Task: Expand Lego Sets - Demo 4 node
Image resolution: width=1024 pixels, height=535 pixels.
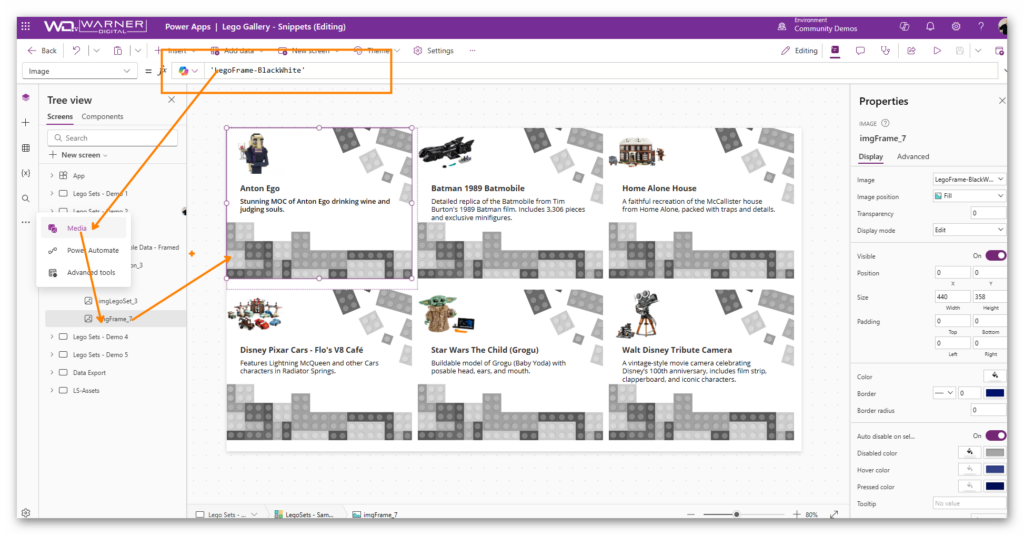Action: pos(52,337)
